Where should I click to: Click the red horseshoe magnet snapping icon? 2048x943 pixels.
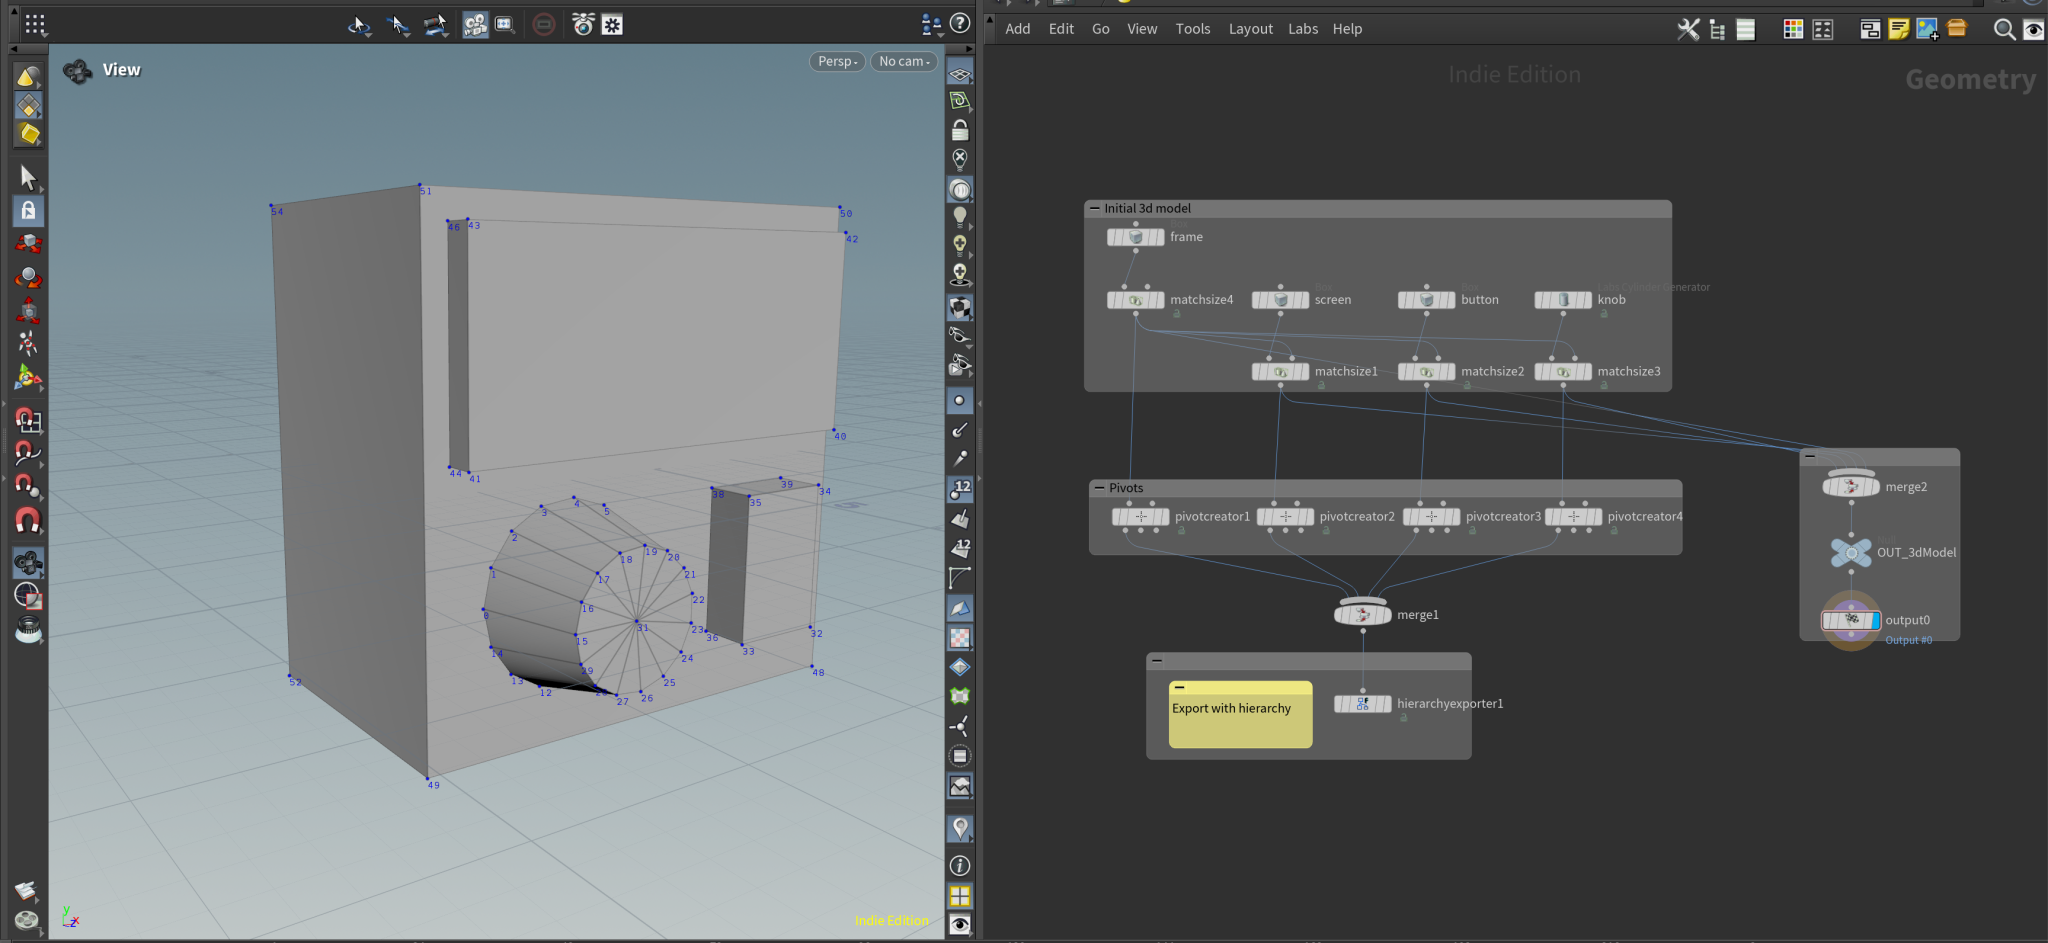28,521
